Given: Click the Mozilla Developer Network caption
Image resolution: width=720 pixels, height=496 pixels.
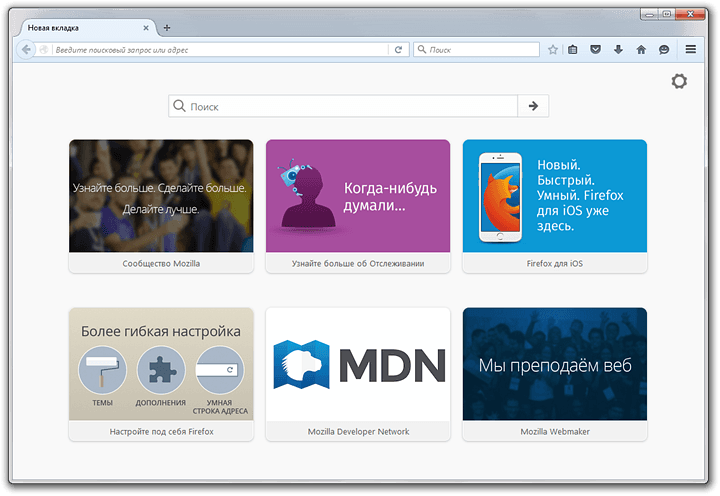Looking at the screenshot, I should (x=358, y=432).
